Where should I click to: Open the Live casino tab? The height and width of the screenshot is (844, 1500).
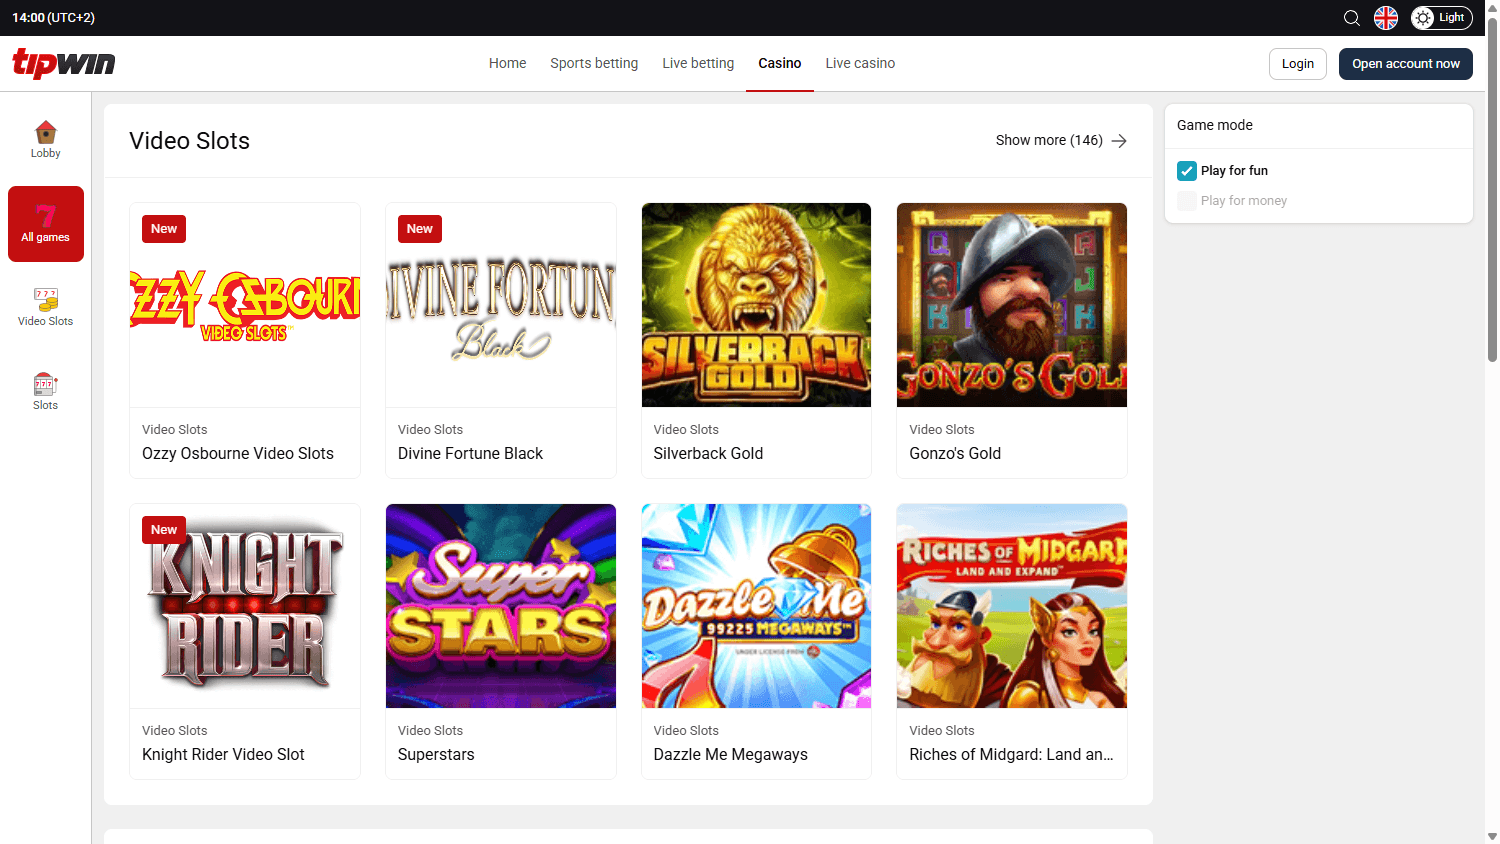[x=860, y=63]
